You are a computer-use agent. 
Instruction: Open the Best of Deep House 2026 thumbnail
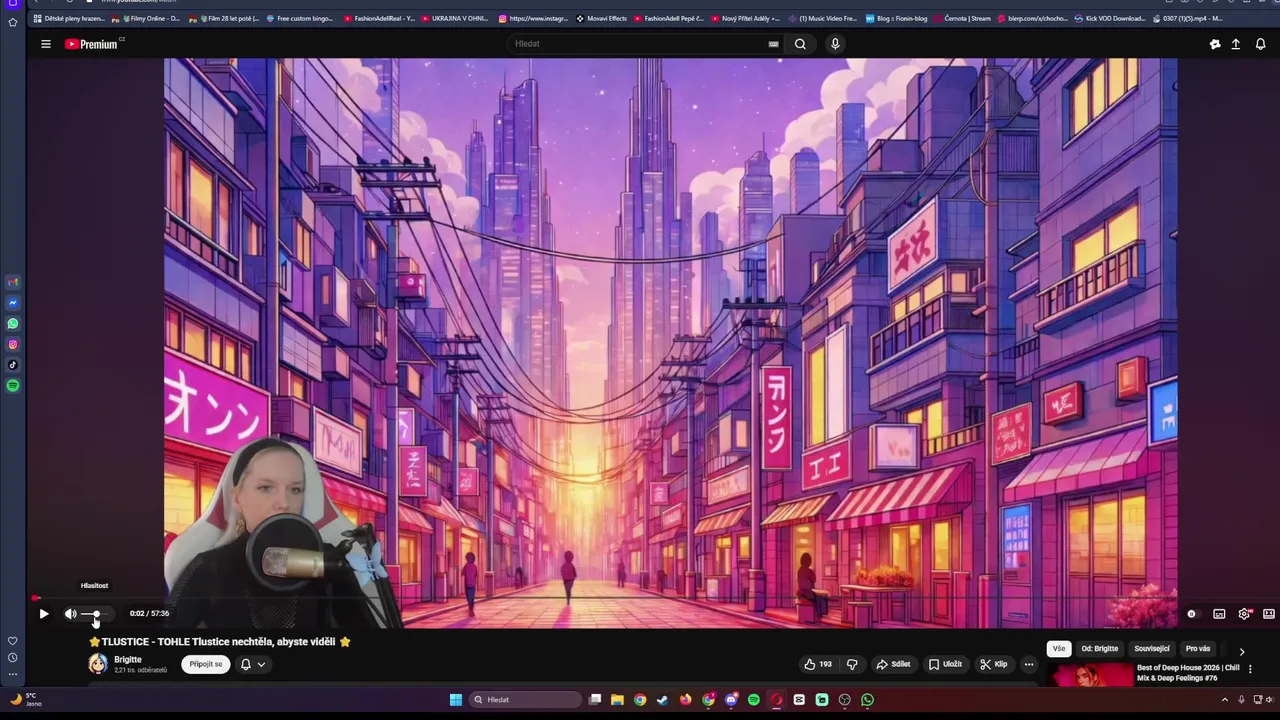(x=1090, y=676)
